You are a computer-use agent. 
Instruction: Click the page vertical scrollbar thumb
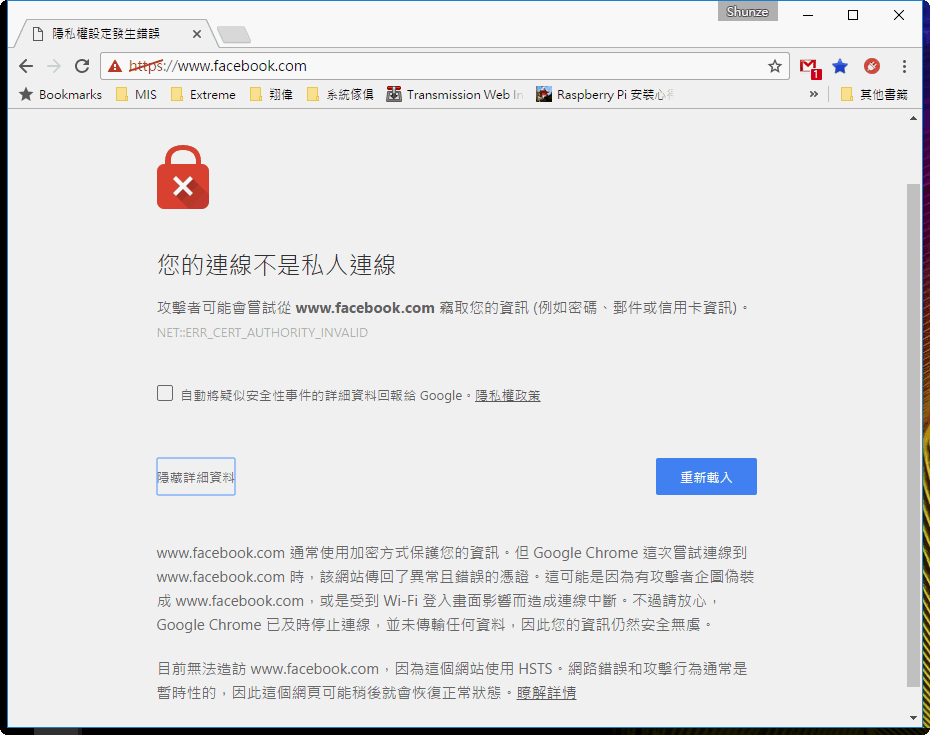(913, 435)
